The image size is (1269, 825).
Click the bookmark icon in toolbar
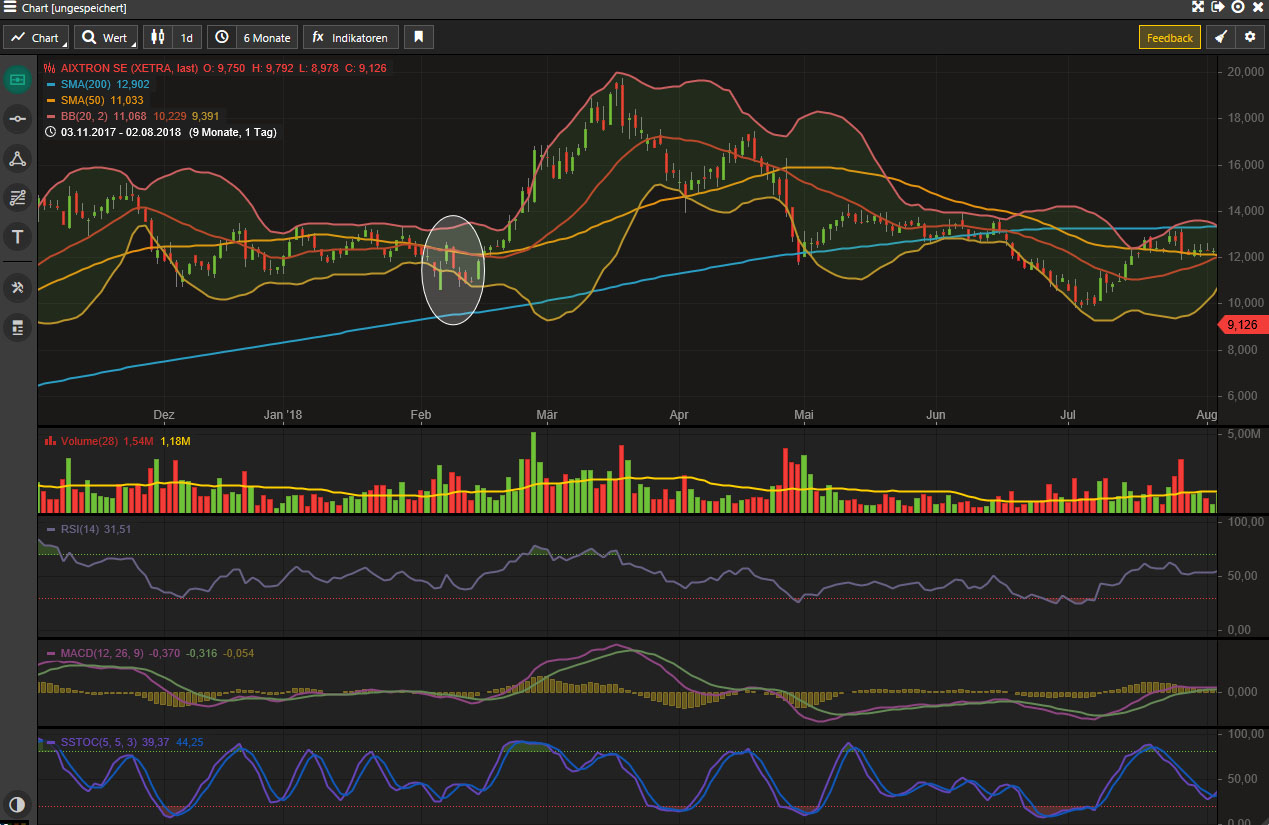click(419, 38)
